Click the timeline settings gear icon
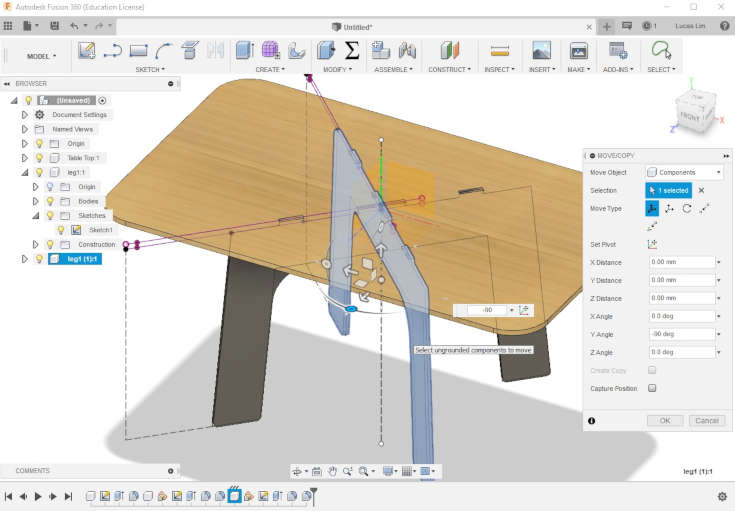 (722, 496)
